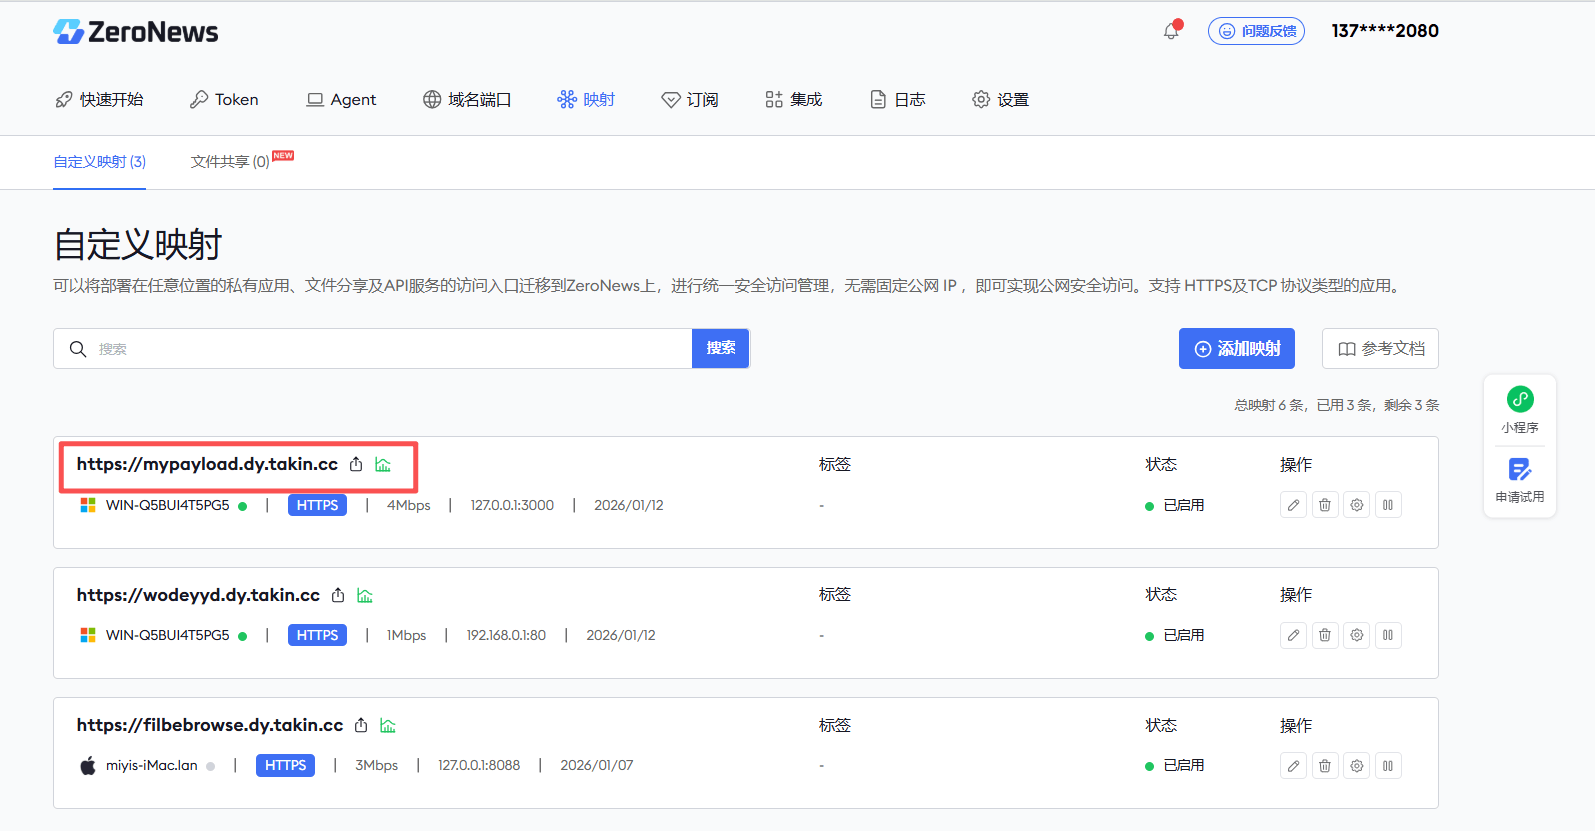Delete the mypayload.dy.takin.cc mapping
This screenshot has height=831, width=1595.
tap(1325, 505)
